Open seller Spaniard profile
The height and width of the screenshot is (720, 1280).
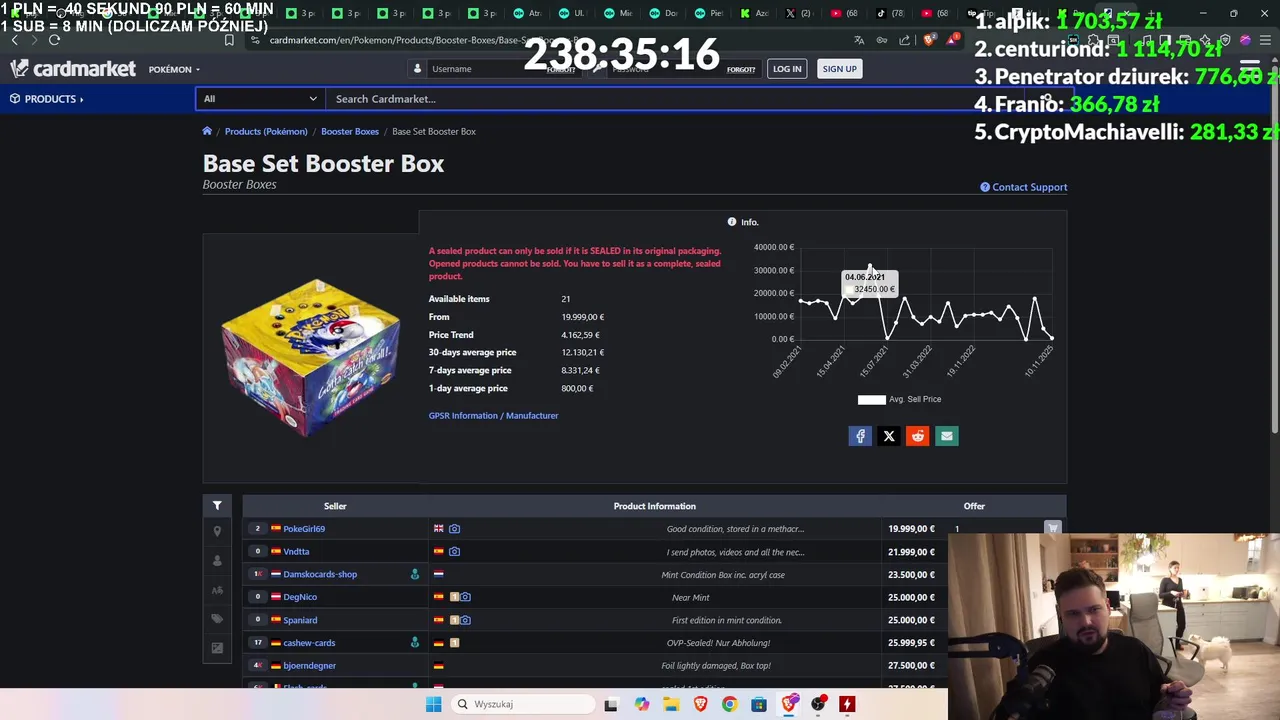tap(300, 621)
